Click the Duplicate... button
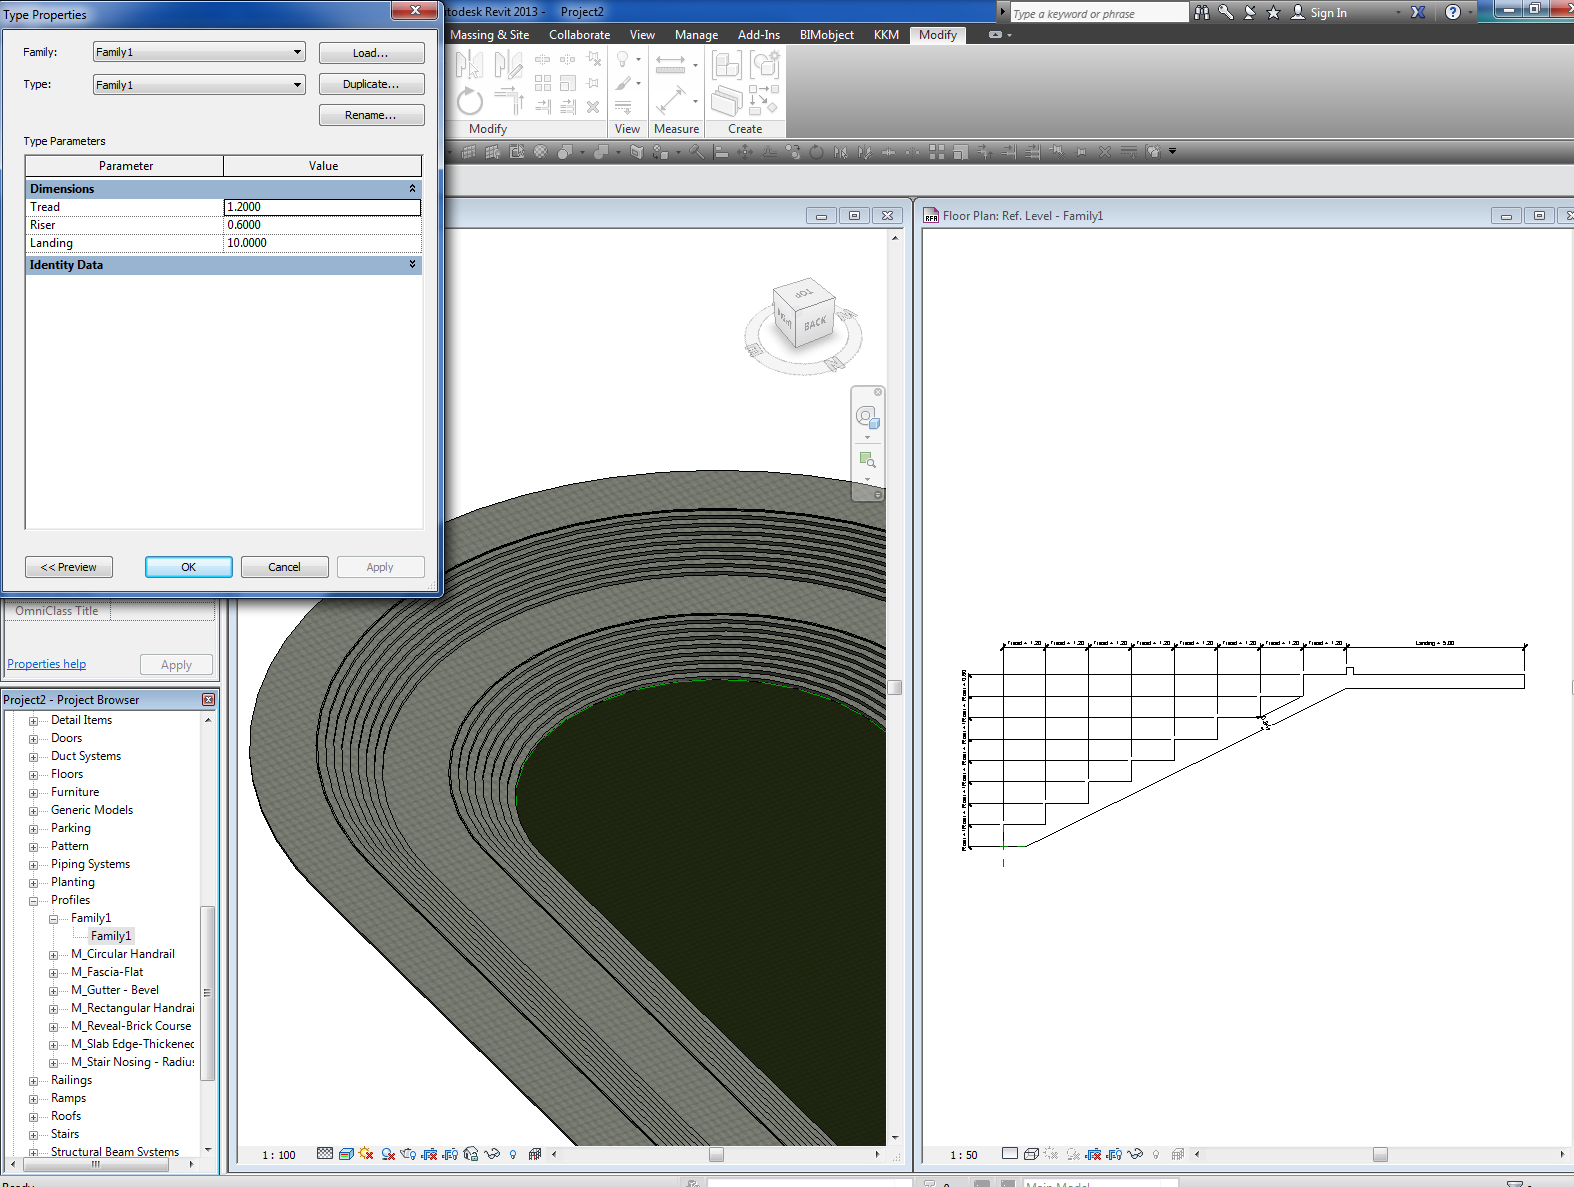Viewport: 1574px width, 1187px height. 371,84
